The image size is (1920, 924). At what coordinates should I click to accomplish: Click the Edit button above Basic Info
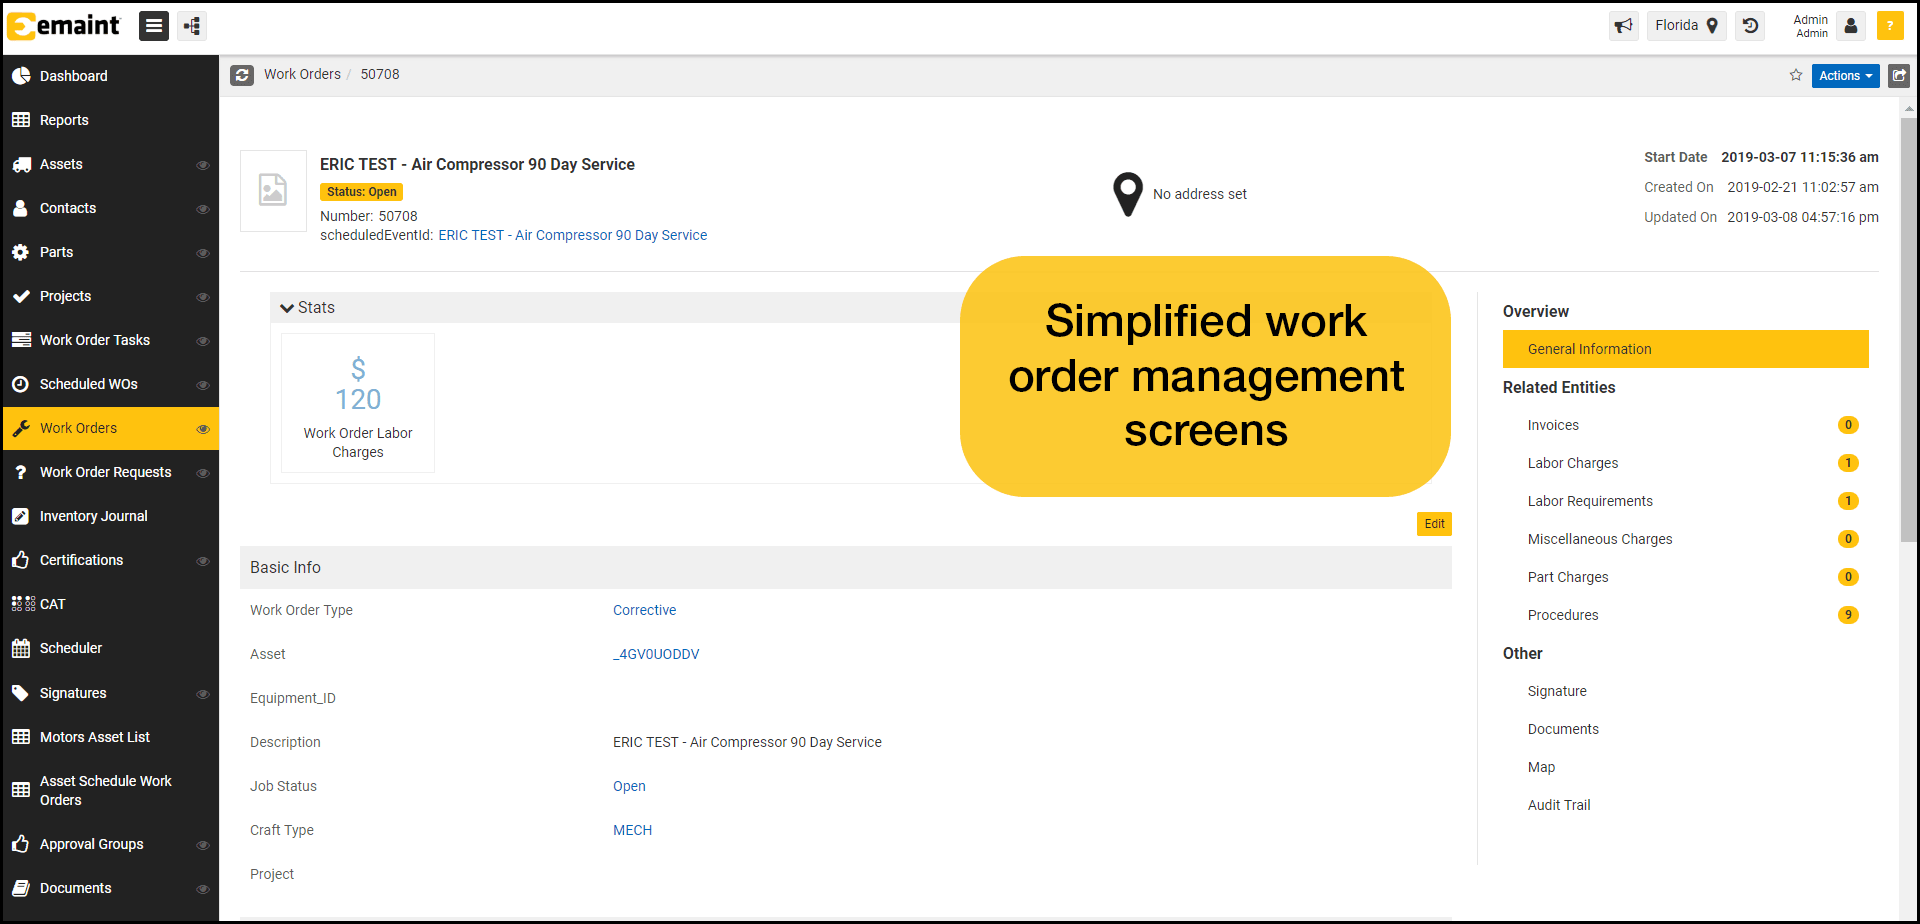[1434, 523]
